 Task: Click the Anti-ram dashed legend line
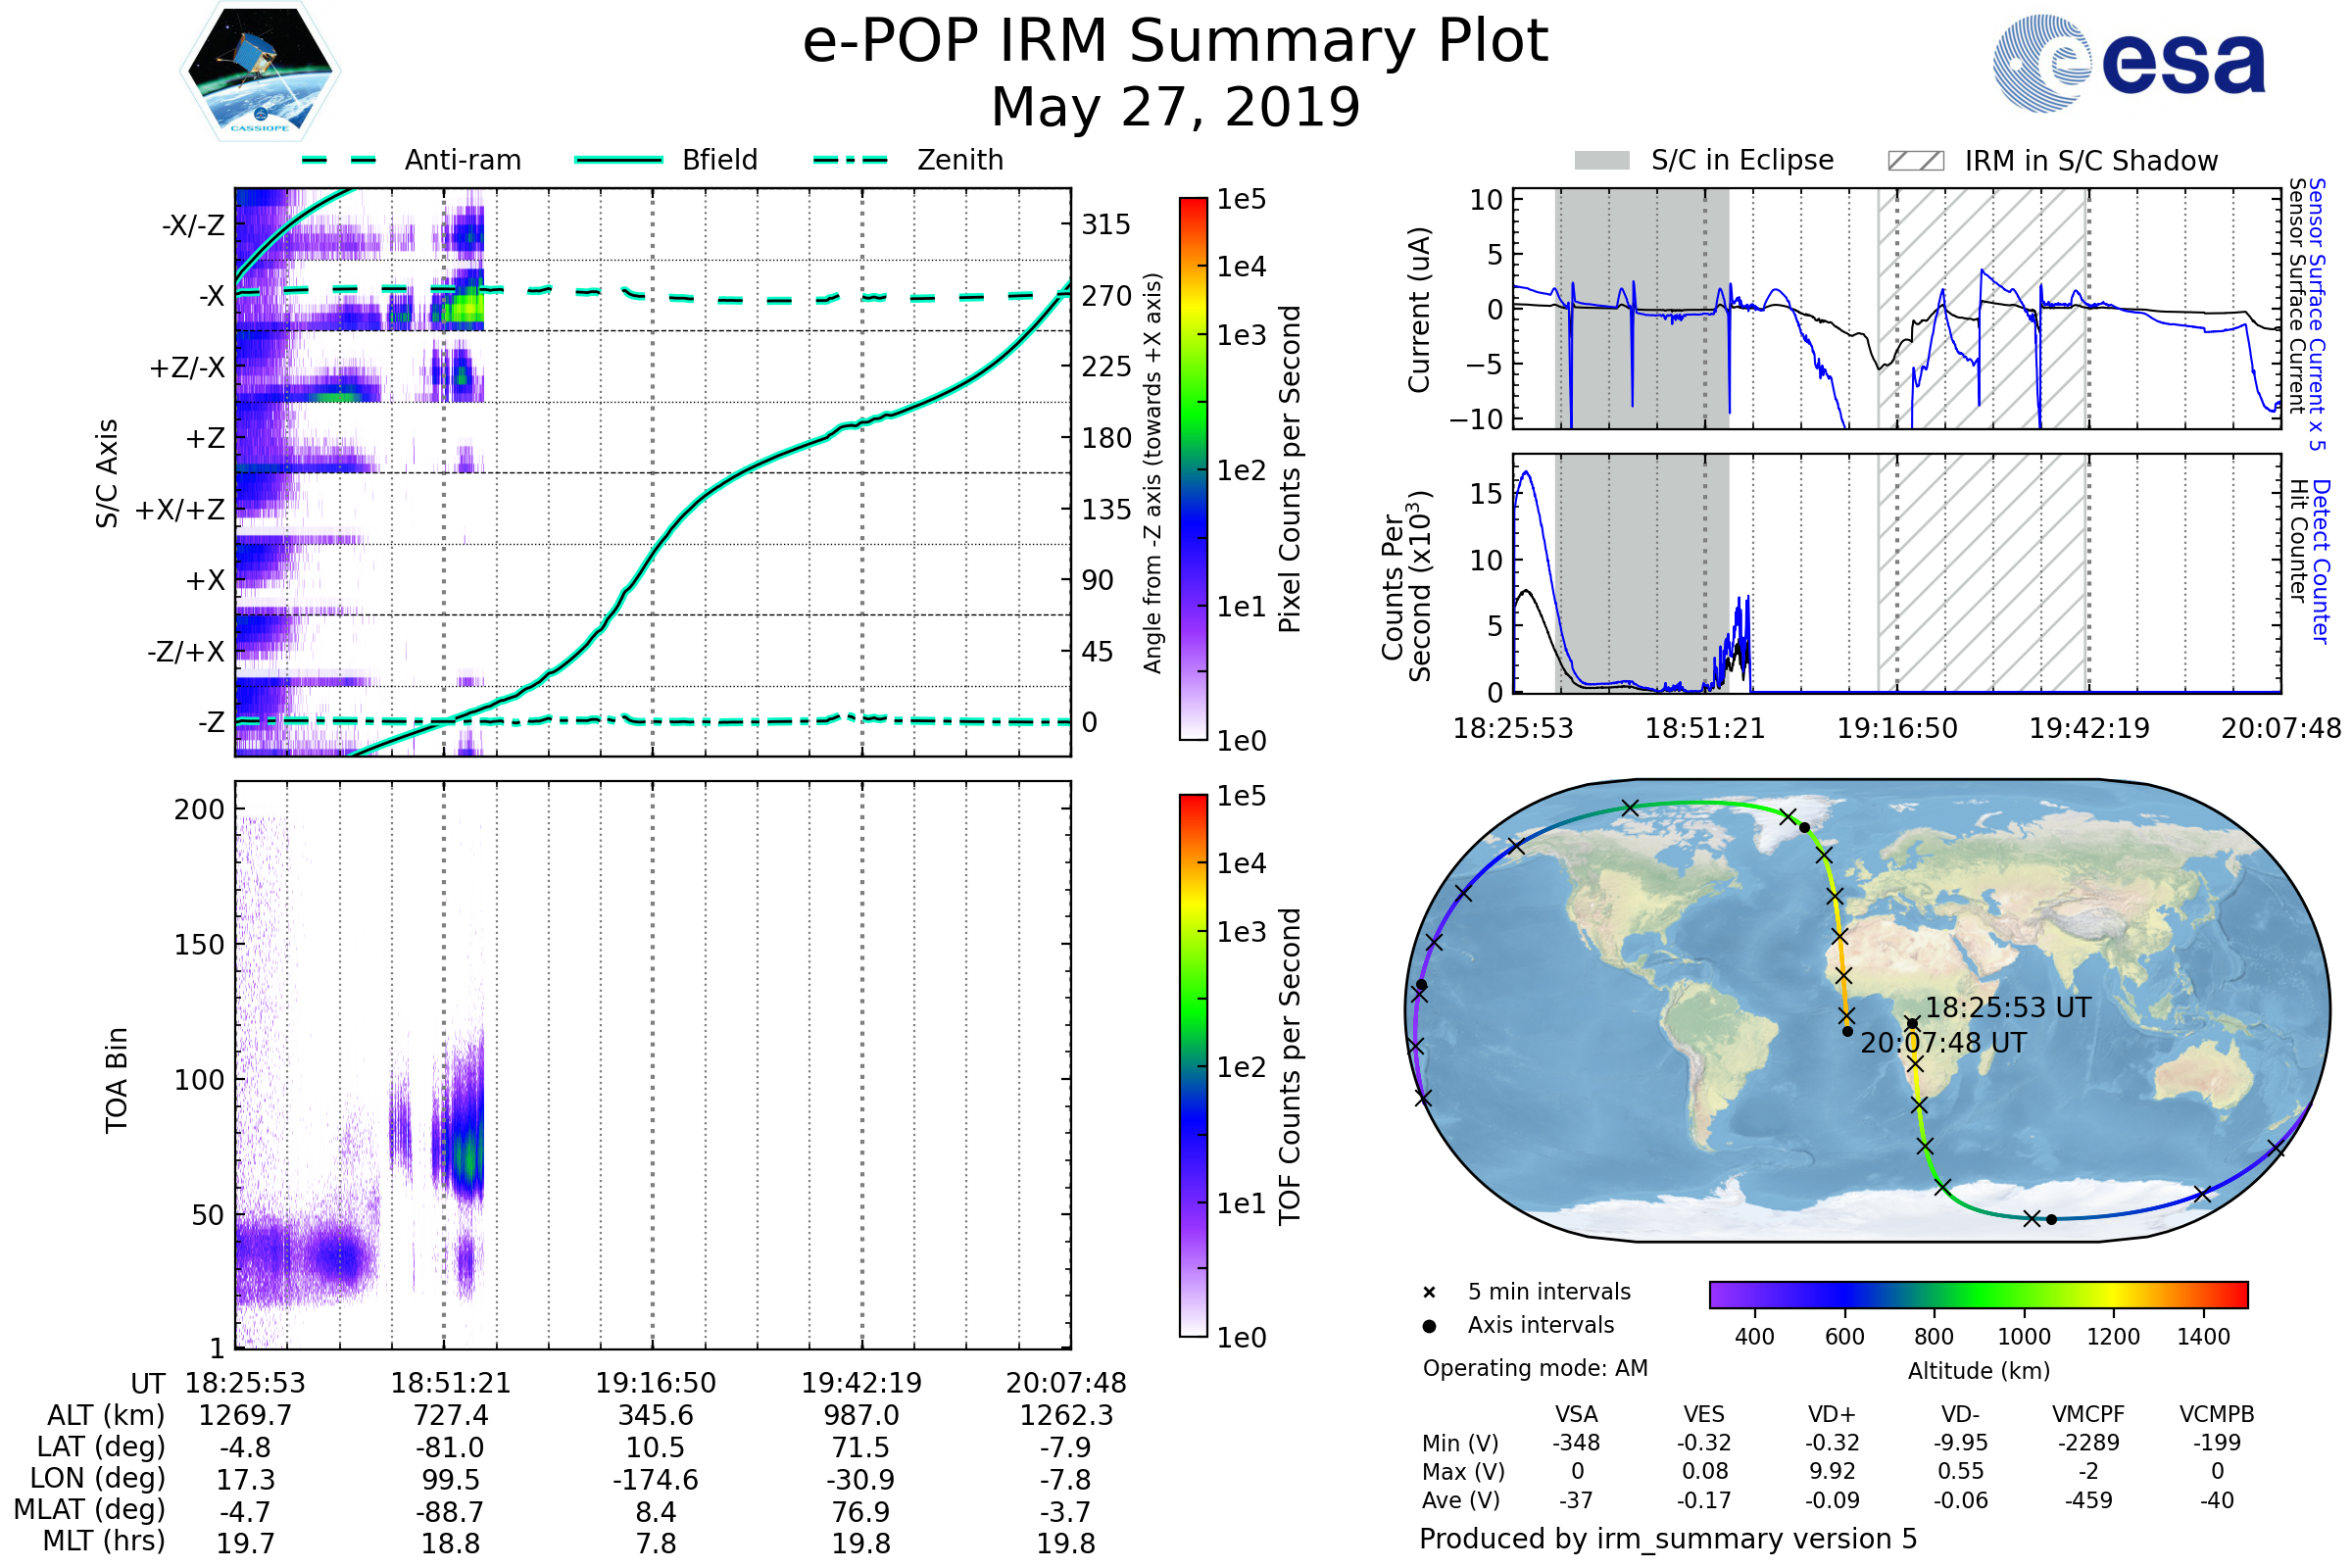(339, 160)
